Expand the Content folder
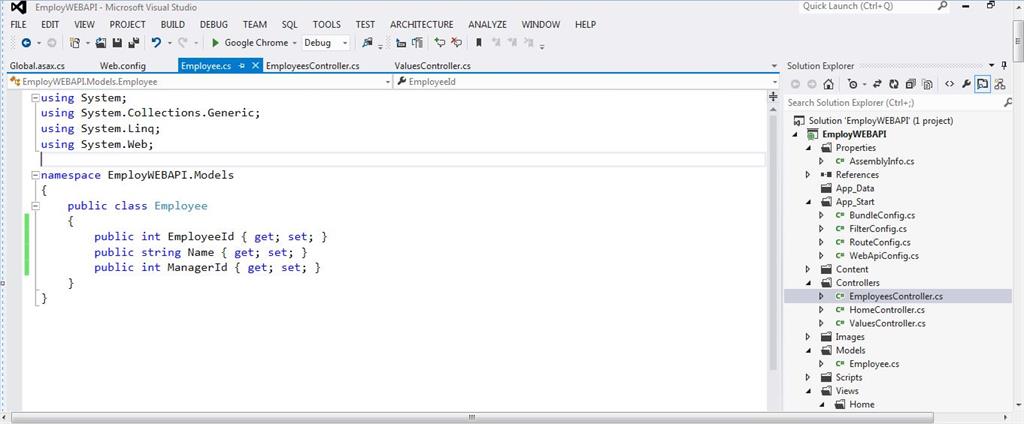The height and width of the screenshot is (424, 1024). (x=808, y=269)
